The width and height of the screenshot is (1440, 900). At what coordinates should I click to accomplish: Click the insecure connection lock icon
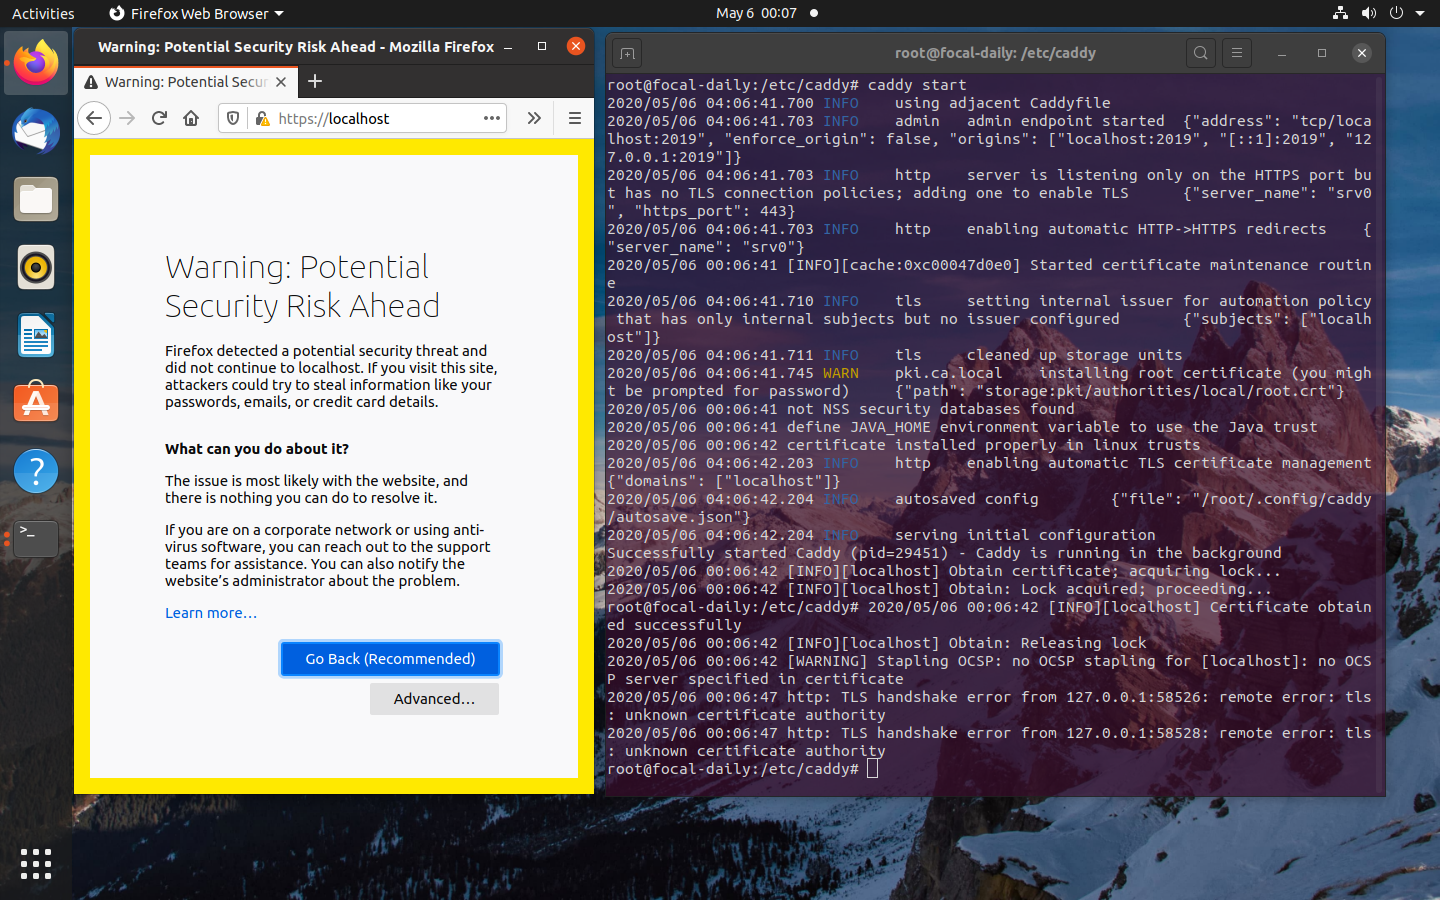(262, 118)
